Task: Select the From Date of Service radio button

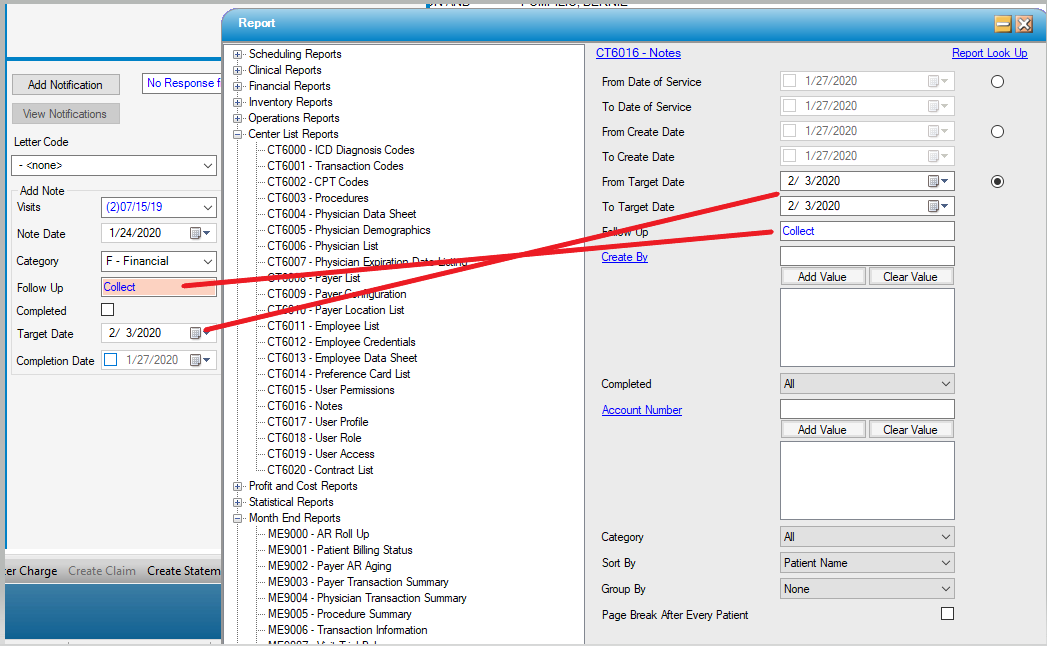Action: pos(997,82)
